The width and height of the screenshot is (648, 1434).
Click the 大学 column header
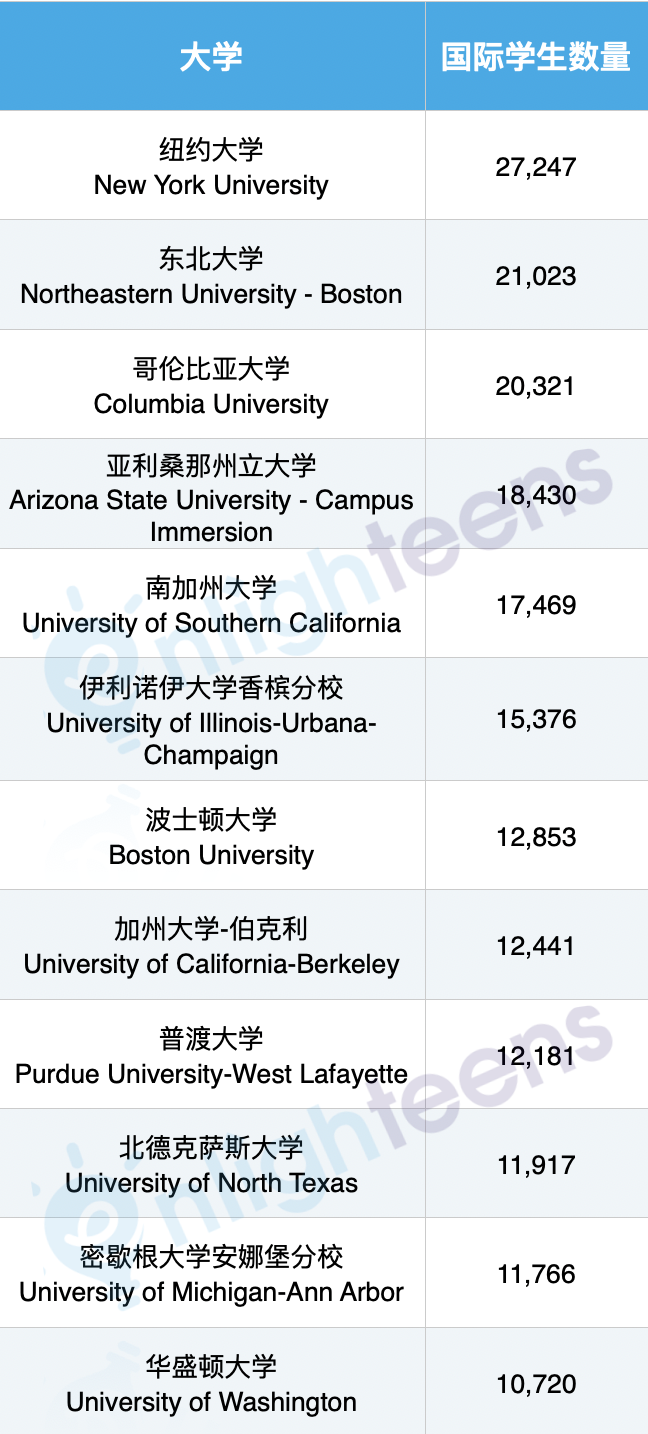pyautogui.click(x=212, y=56)
